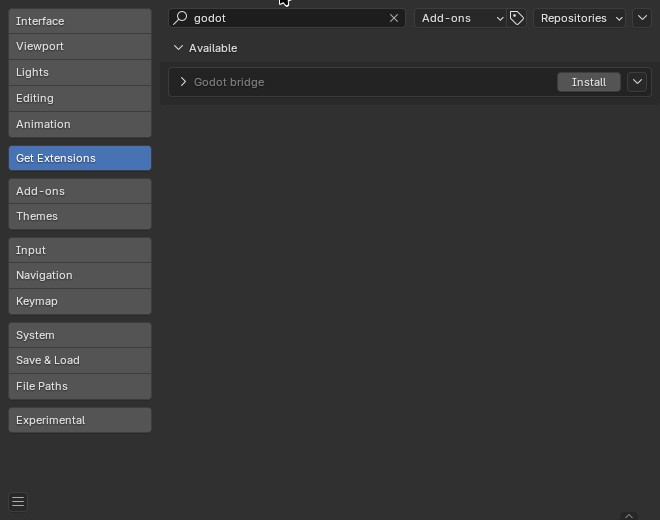
Task: Open the hamburger preferences menu
Action: (x=17, y=502)
